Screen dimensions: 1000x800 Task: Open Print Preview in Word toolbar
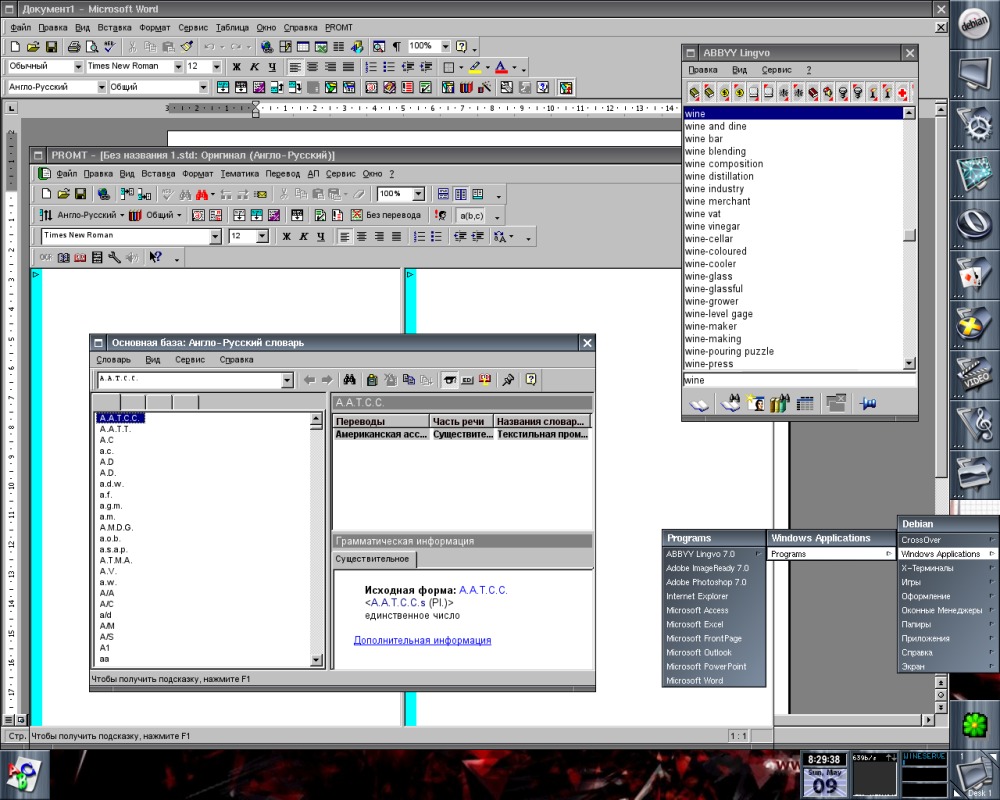(92, 47)
